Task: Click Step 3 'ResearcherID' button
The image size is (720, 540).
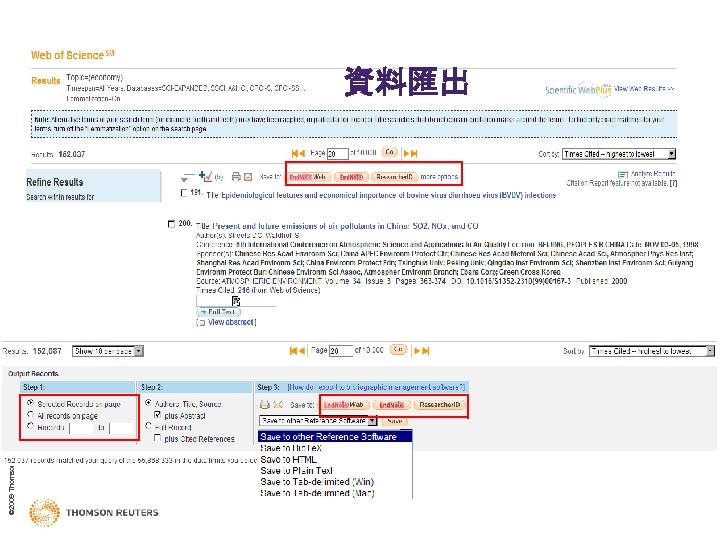Action: (440, 405)
